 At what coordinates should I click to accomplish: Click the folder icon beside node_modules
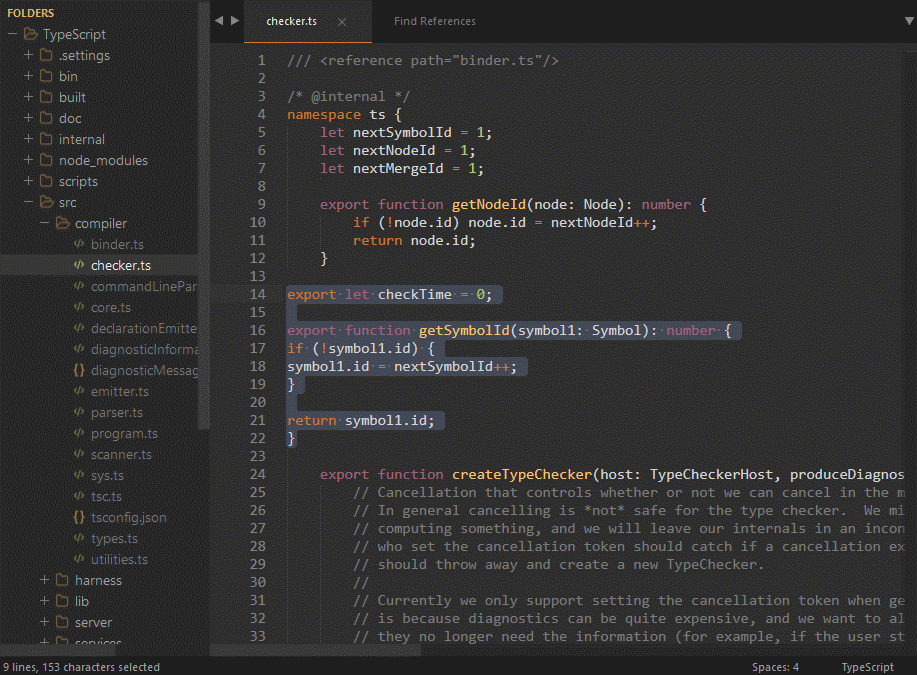tap(46, 160)
